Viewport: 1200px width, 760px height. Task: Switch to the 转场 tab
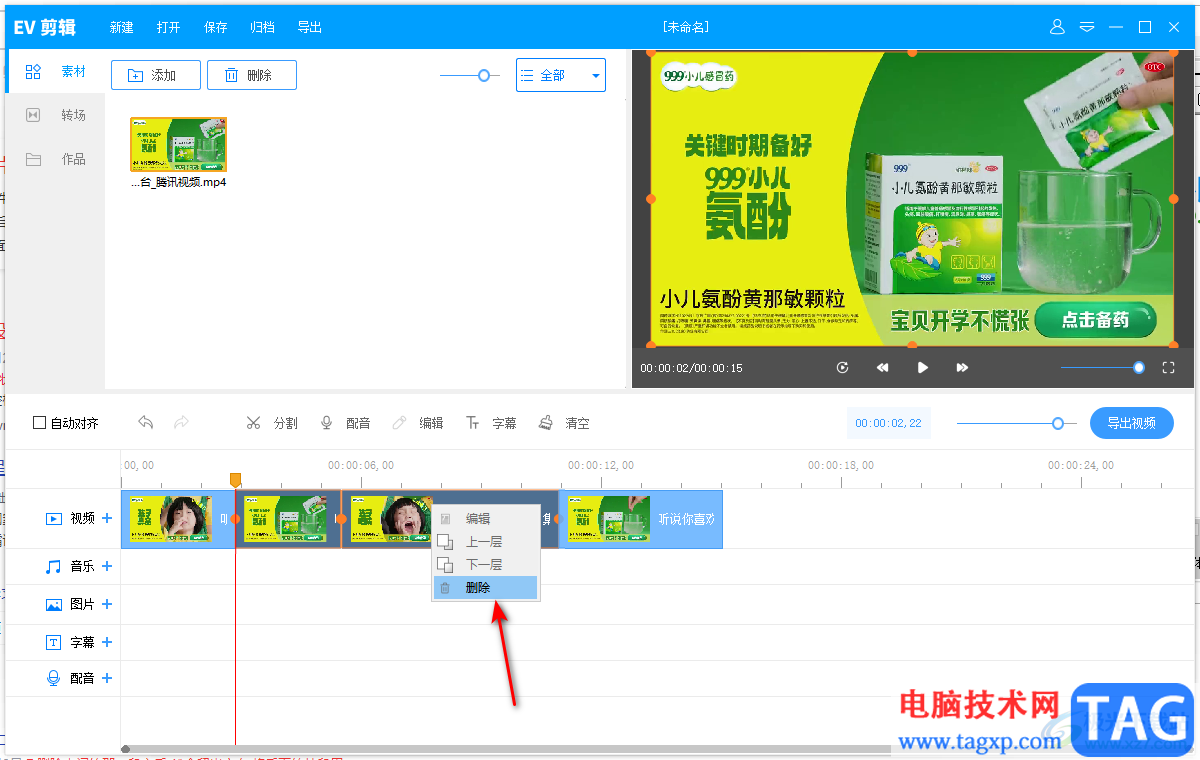[x=56, y=115]
